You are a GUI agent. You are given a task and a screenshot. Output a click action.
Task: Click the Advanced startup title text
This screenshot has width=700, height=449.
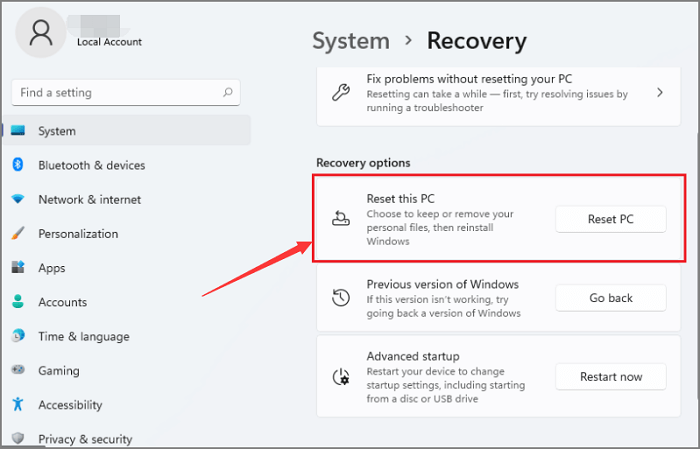(x=413, y=356)
